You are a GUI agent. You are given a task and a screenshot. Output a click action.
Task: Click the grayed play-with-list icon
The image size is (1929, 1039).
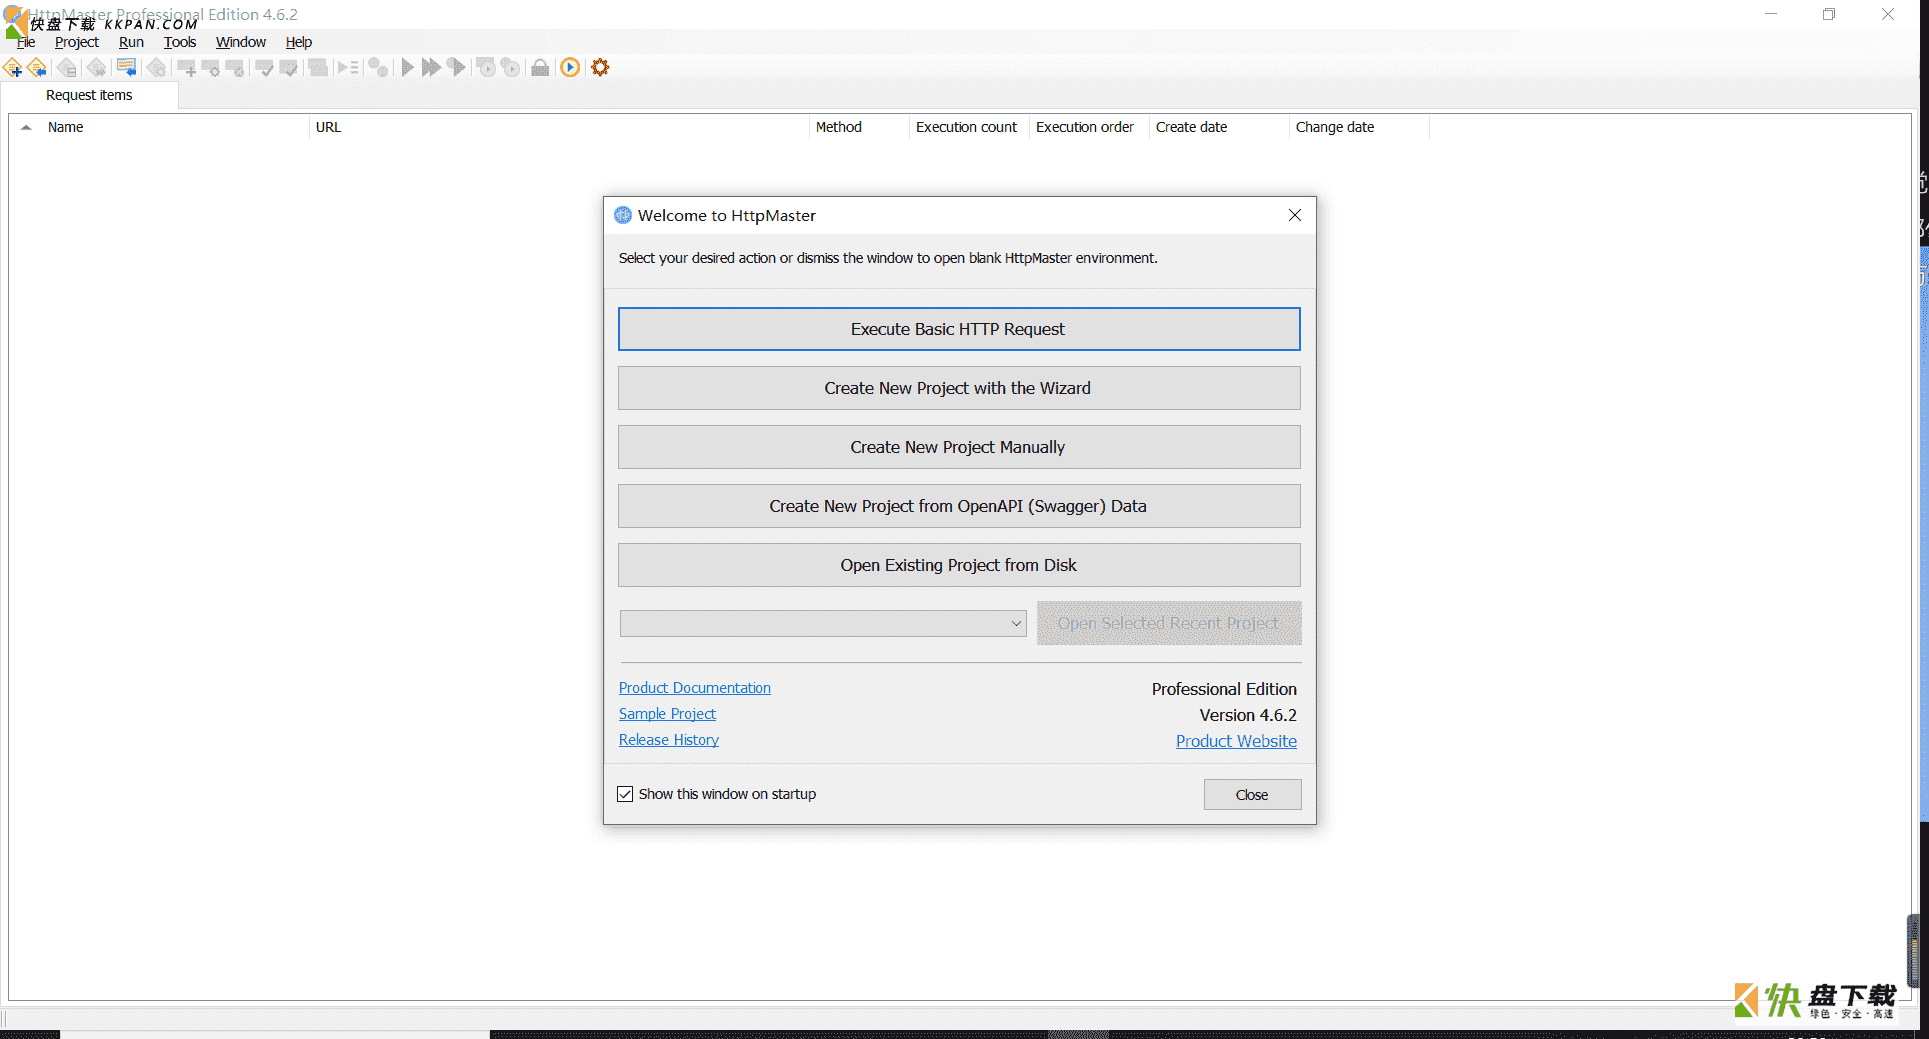tap(348, 68)
